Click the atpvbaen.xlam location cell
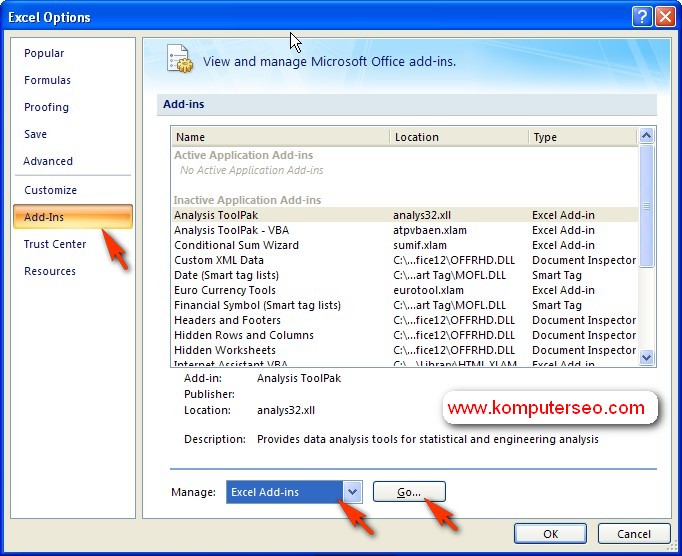The image size is (682, 556). (x=430, y=230)
